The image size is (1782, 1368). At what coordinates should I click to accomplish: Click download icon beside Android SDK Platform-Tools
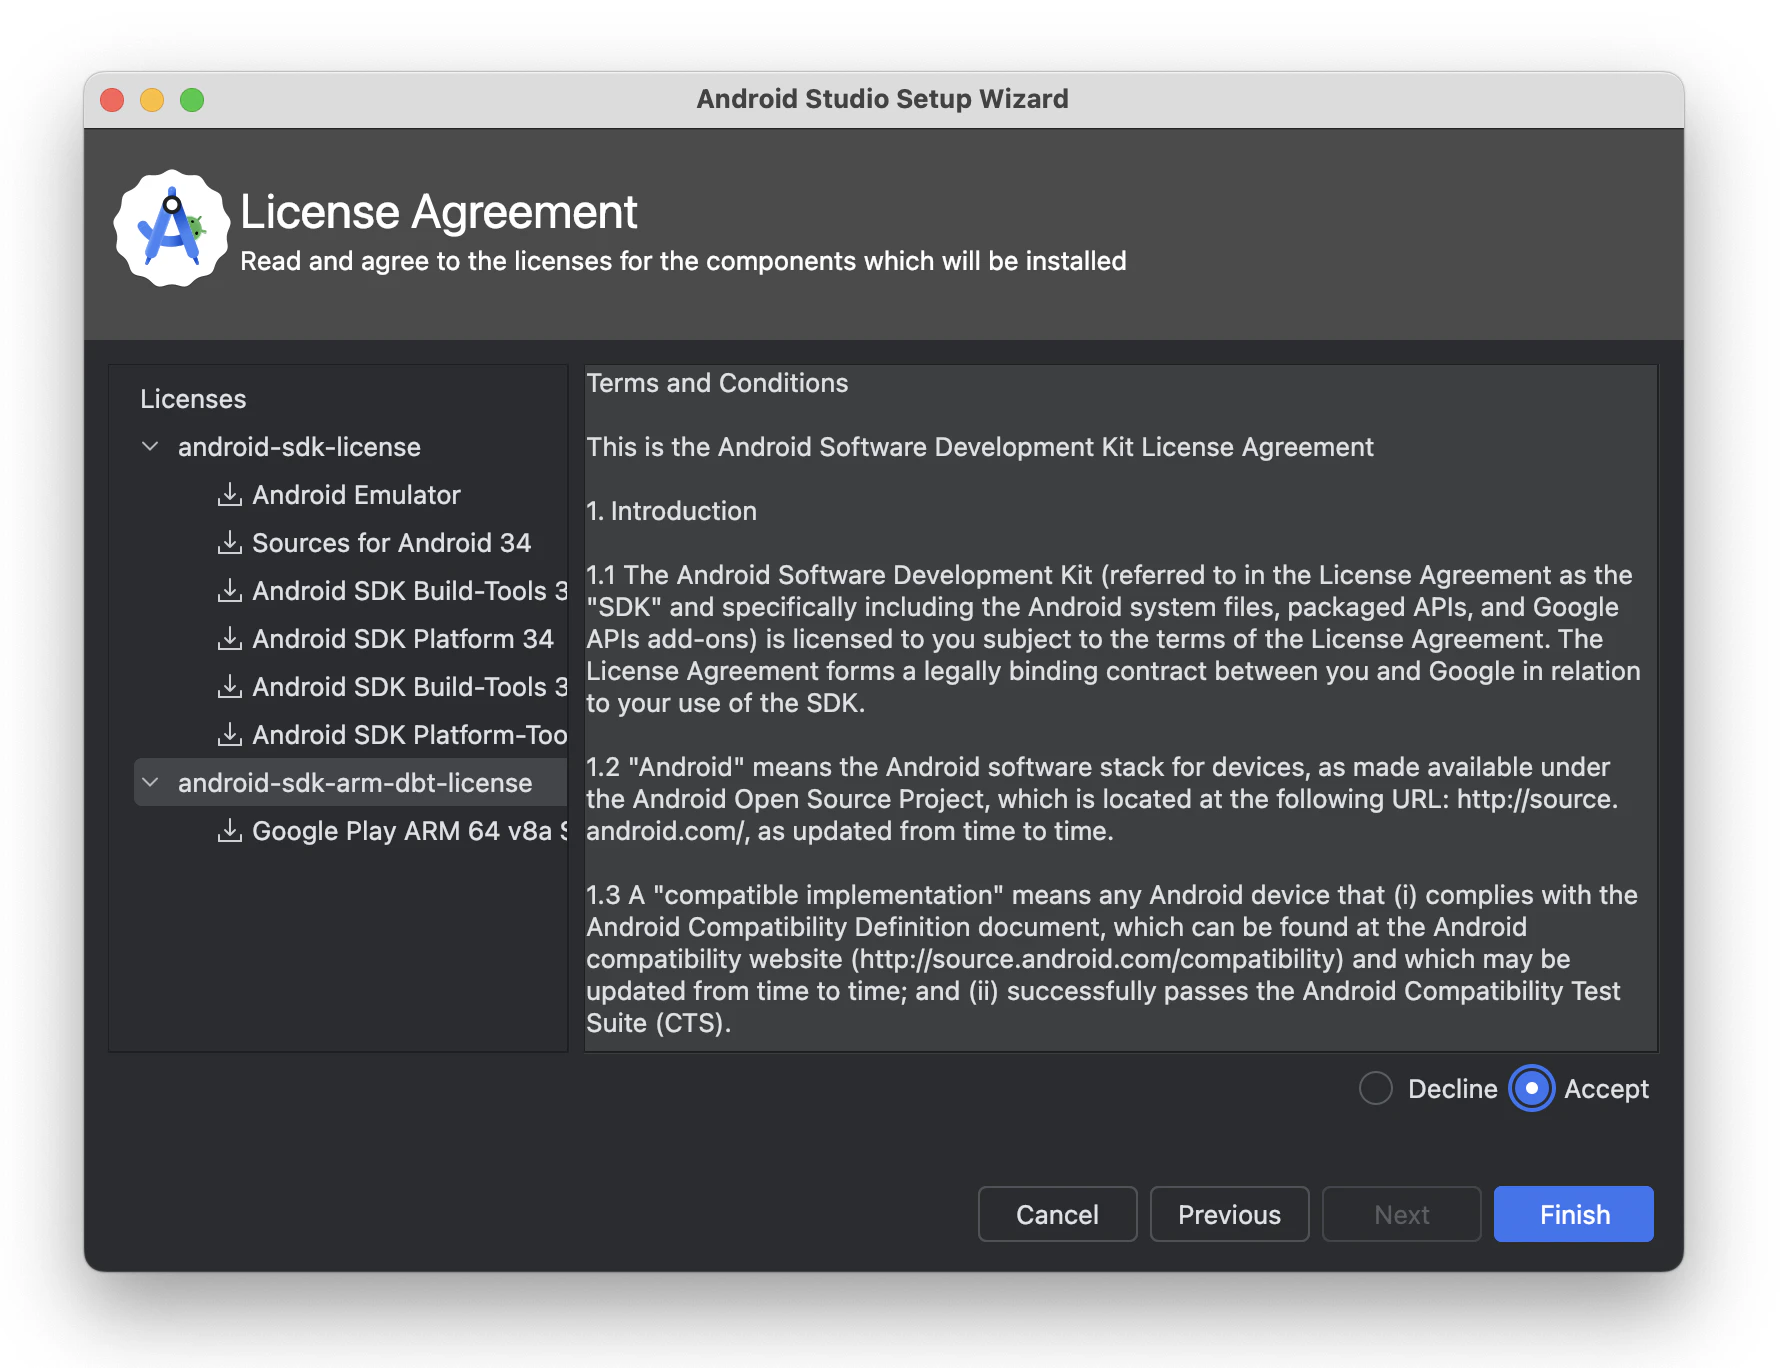pyautogui.click(x=230, y=734)
